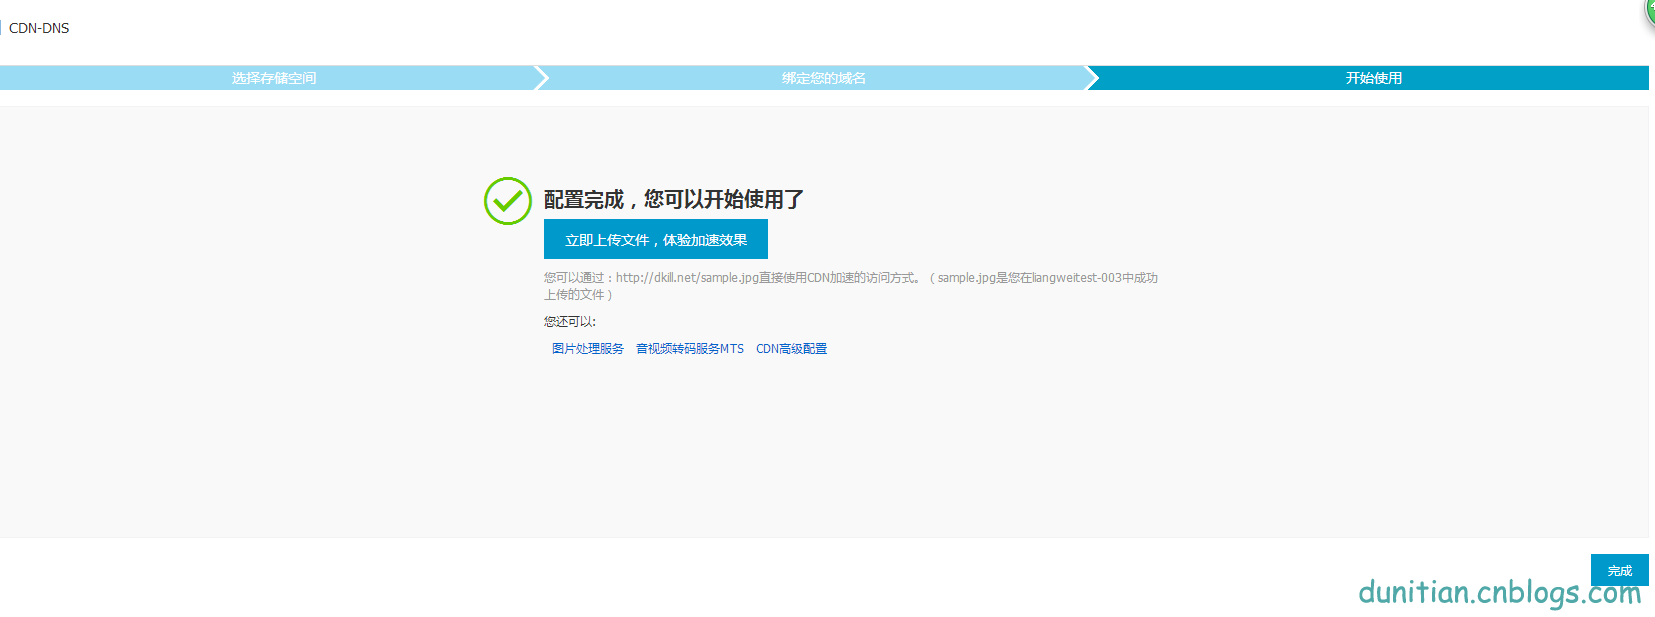
Task: Open the 图片处理服务 link
Action: tap(588, 349)
